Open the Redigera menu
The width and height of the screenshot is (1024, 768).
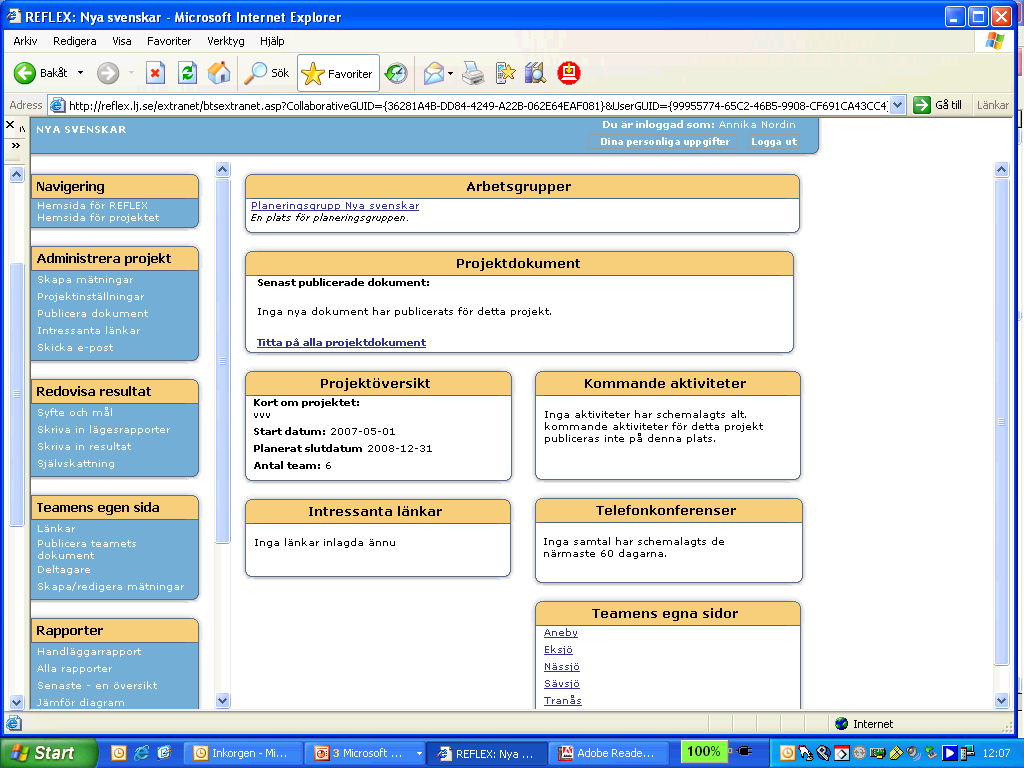click(74, 41)
